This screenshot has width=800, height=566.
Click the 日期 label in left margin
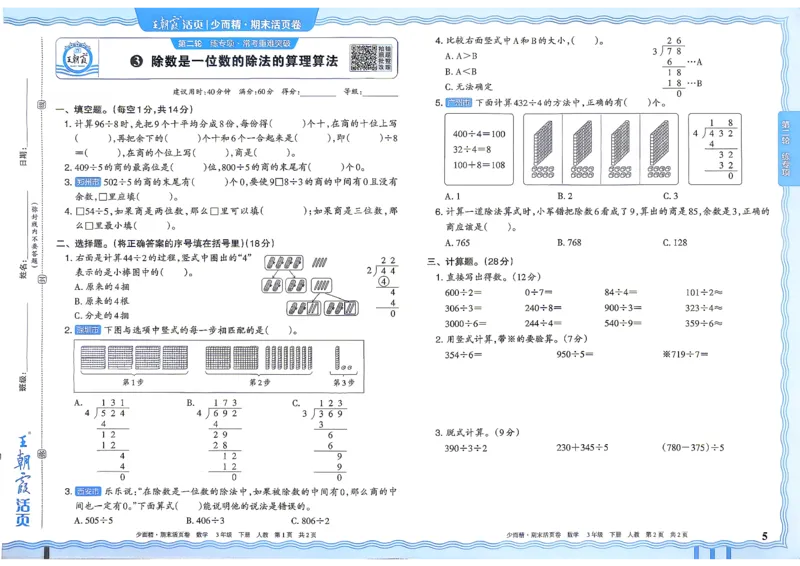click(23, 158)
